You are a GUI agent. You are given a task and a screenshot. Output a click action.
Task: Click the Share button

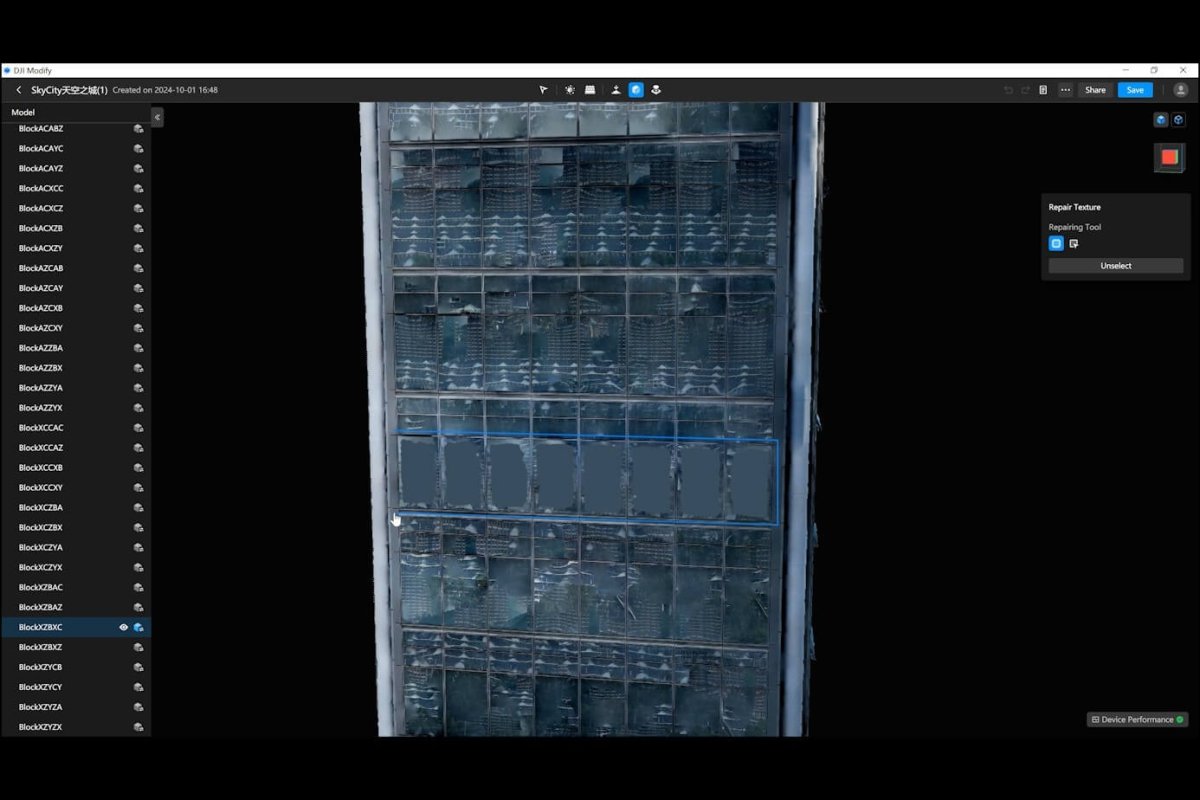(1096, 90)
